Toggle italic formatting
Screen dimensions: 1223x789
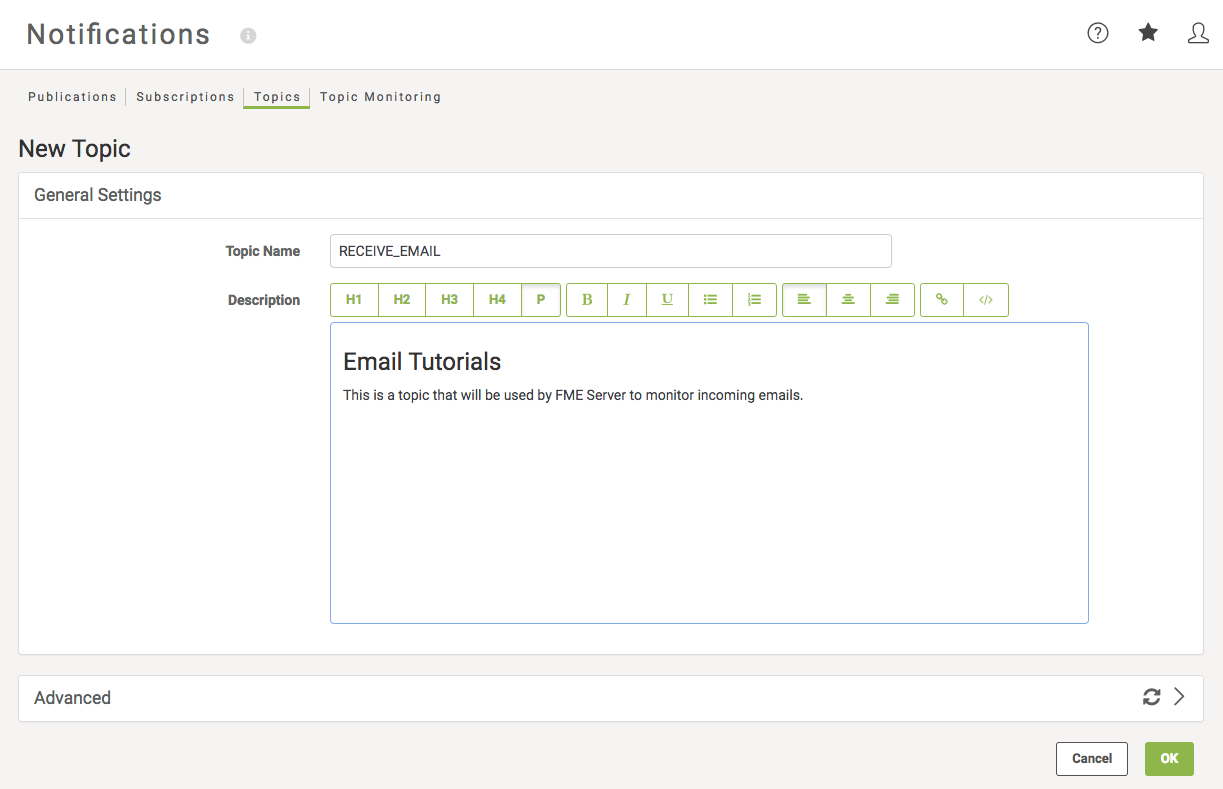[627, 300]
